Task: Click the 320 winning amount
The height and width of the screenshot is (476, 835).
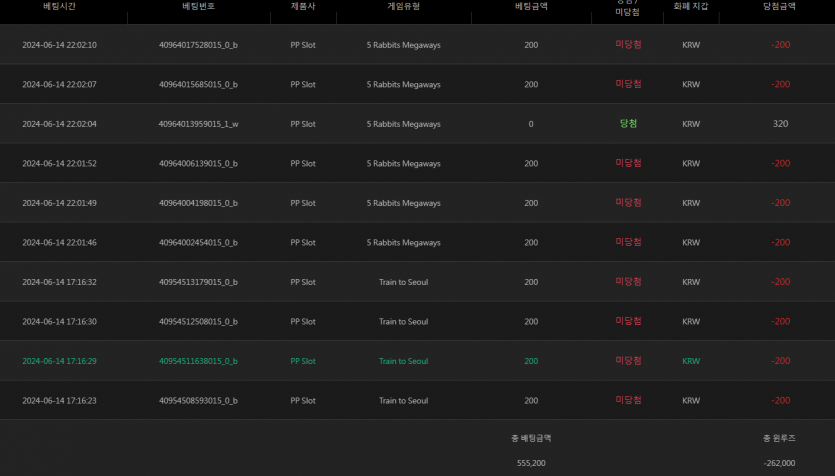Action: pyautogui.click(x=780, y=124)
